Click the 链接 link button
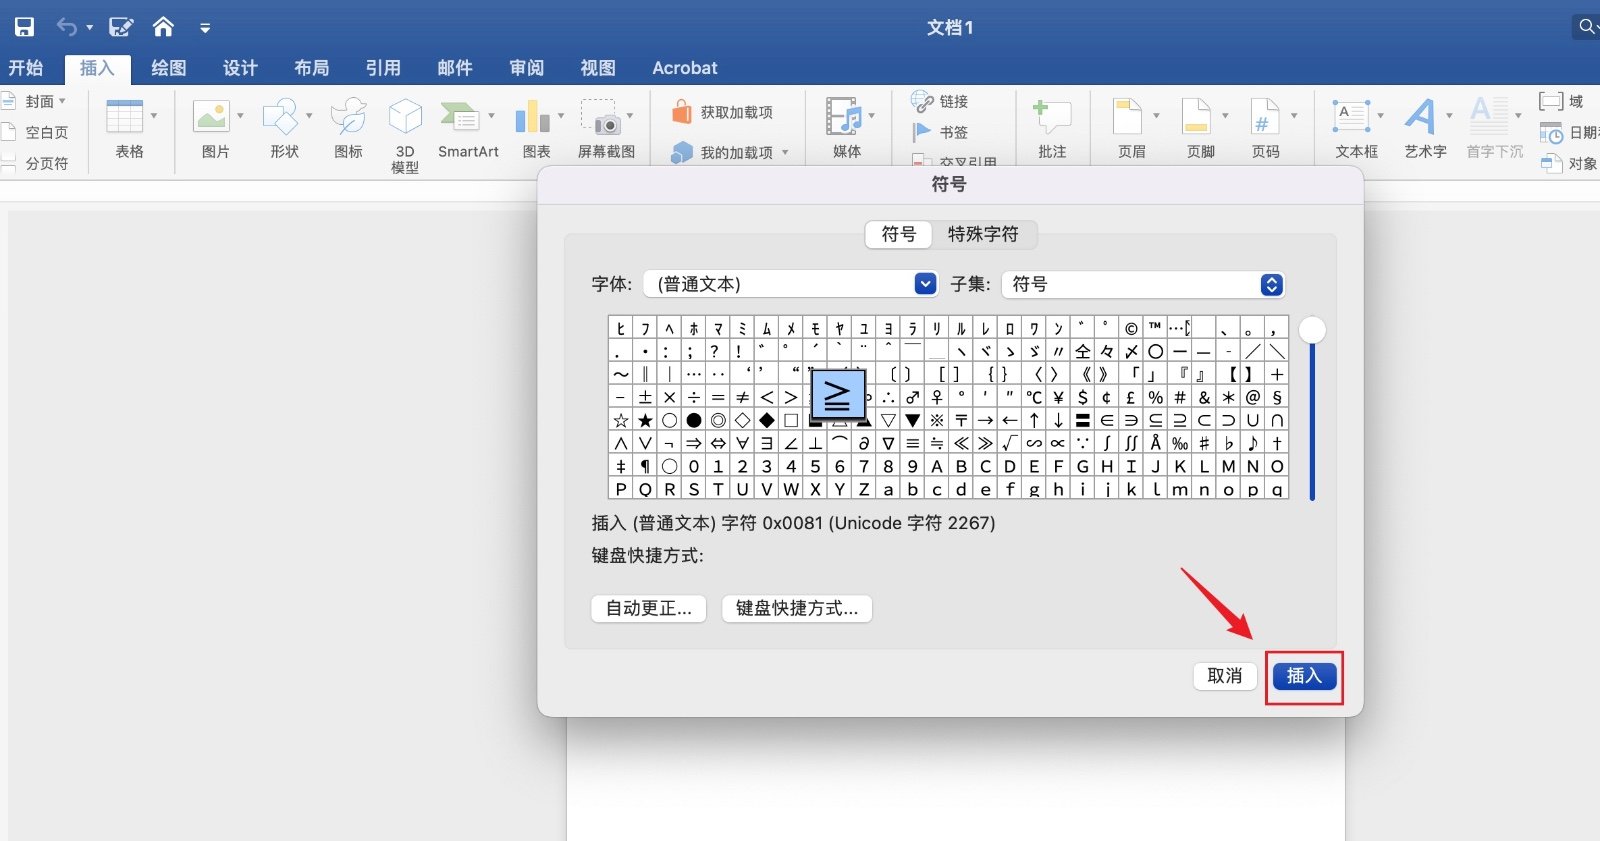The image size is (1600, 841). pyautogui.click(x=940, y=101)
